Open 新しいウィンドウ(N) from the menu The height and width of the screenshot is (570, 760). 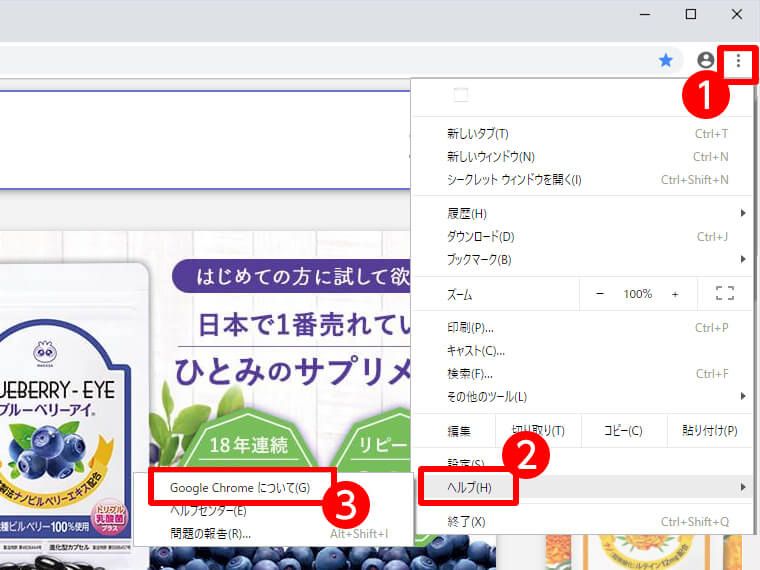[491, 156]
